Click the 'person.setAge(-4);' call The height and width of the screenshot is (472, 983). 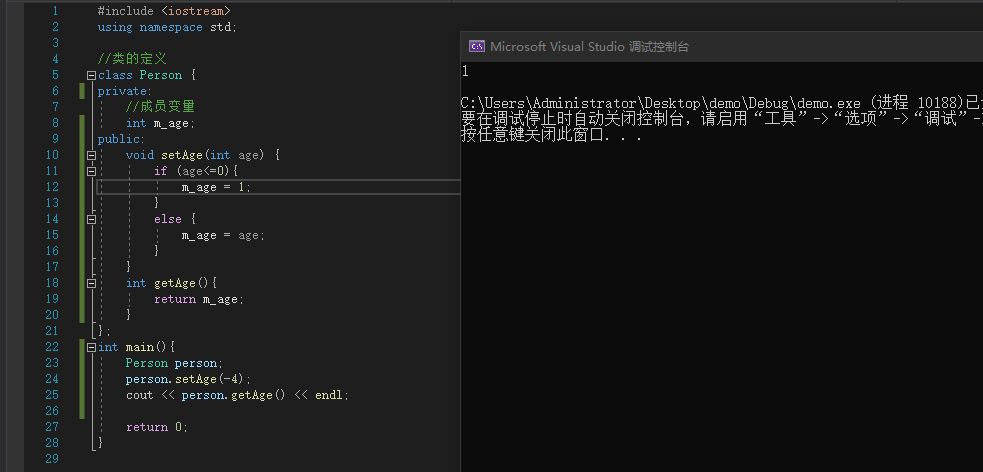coord(188,379)
